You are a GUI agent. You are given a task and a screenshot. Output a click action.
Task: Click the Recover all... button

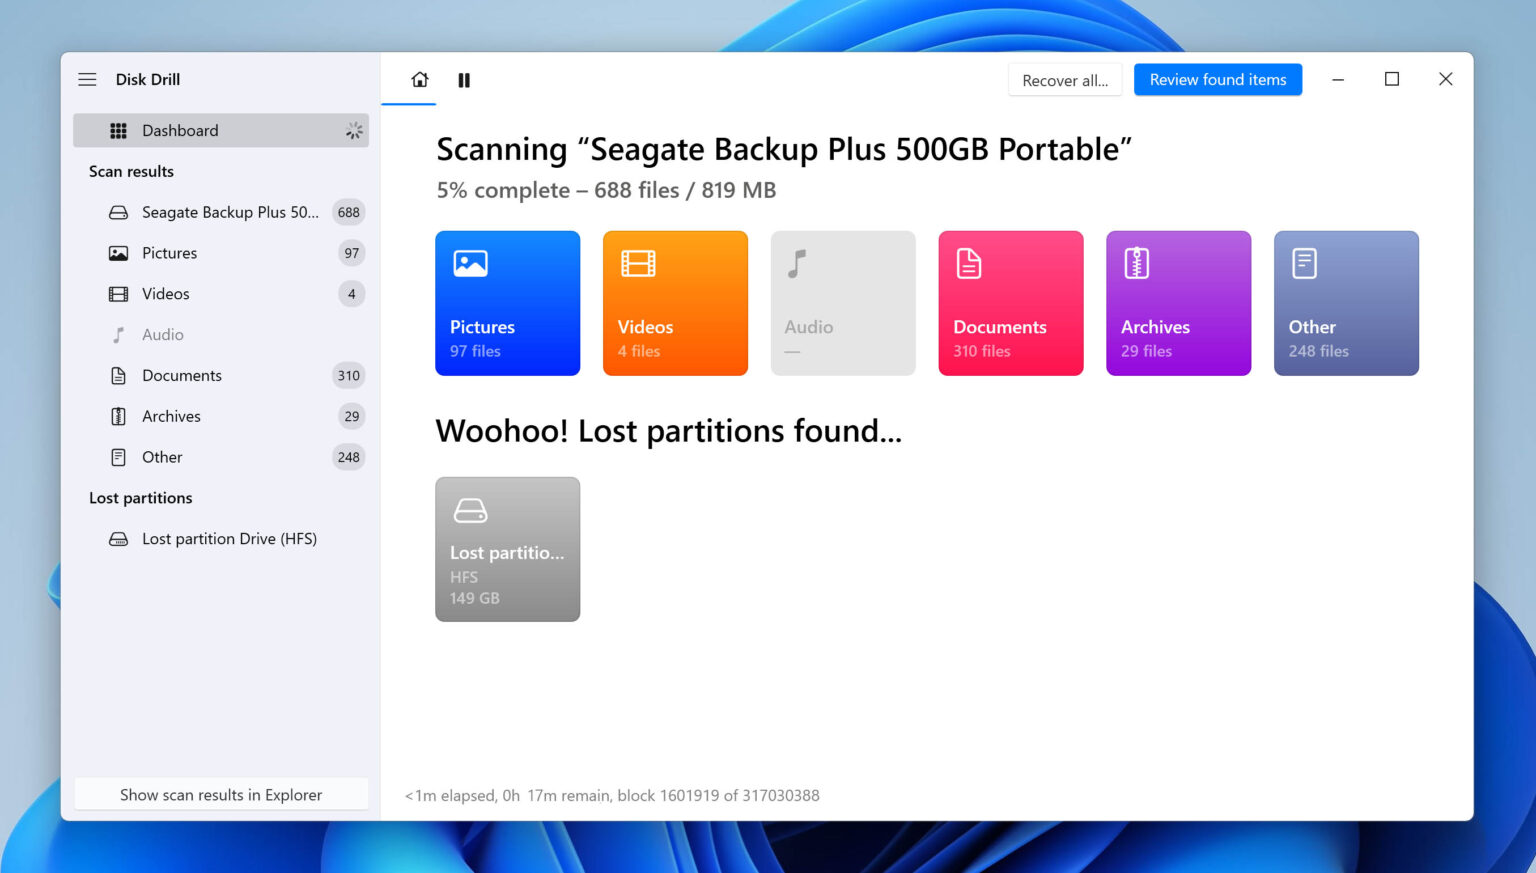point(1064,80)
